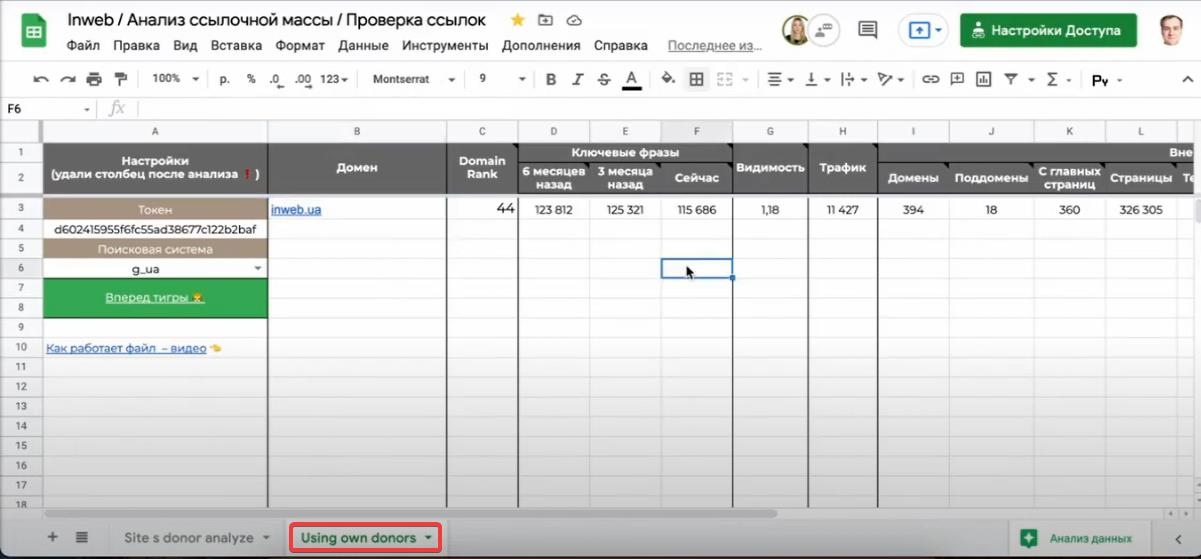Toggle strikethrough formatting
Viewport: 1201px width, 559px height.
[x=603, y=79]
